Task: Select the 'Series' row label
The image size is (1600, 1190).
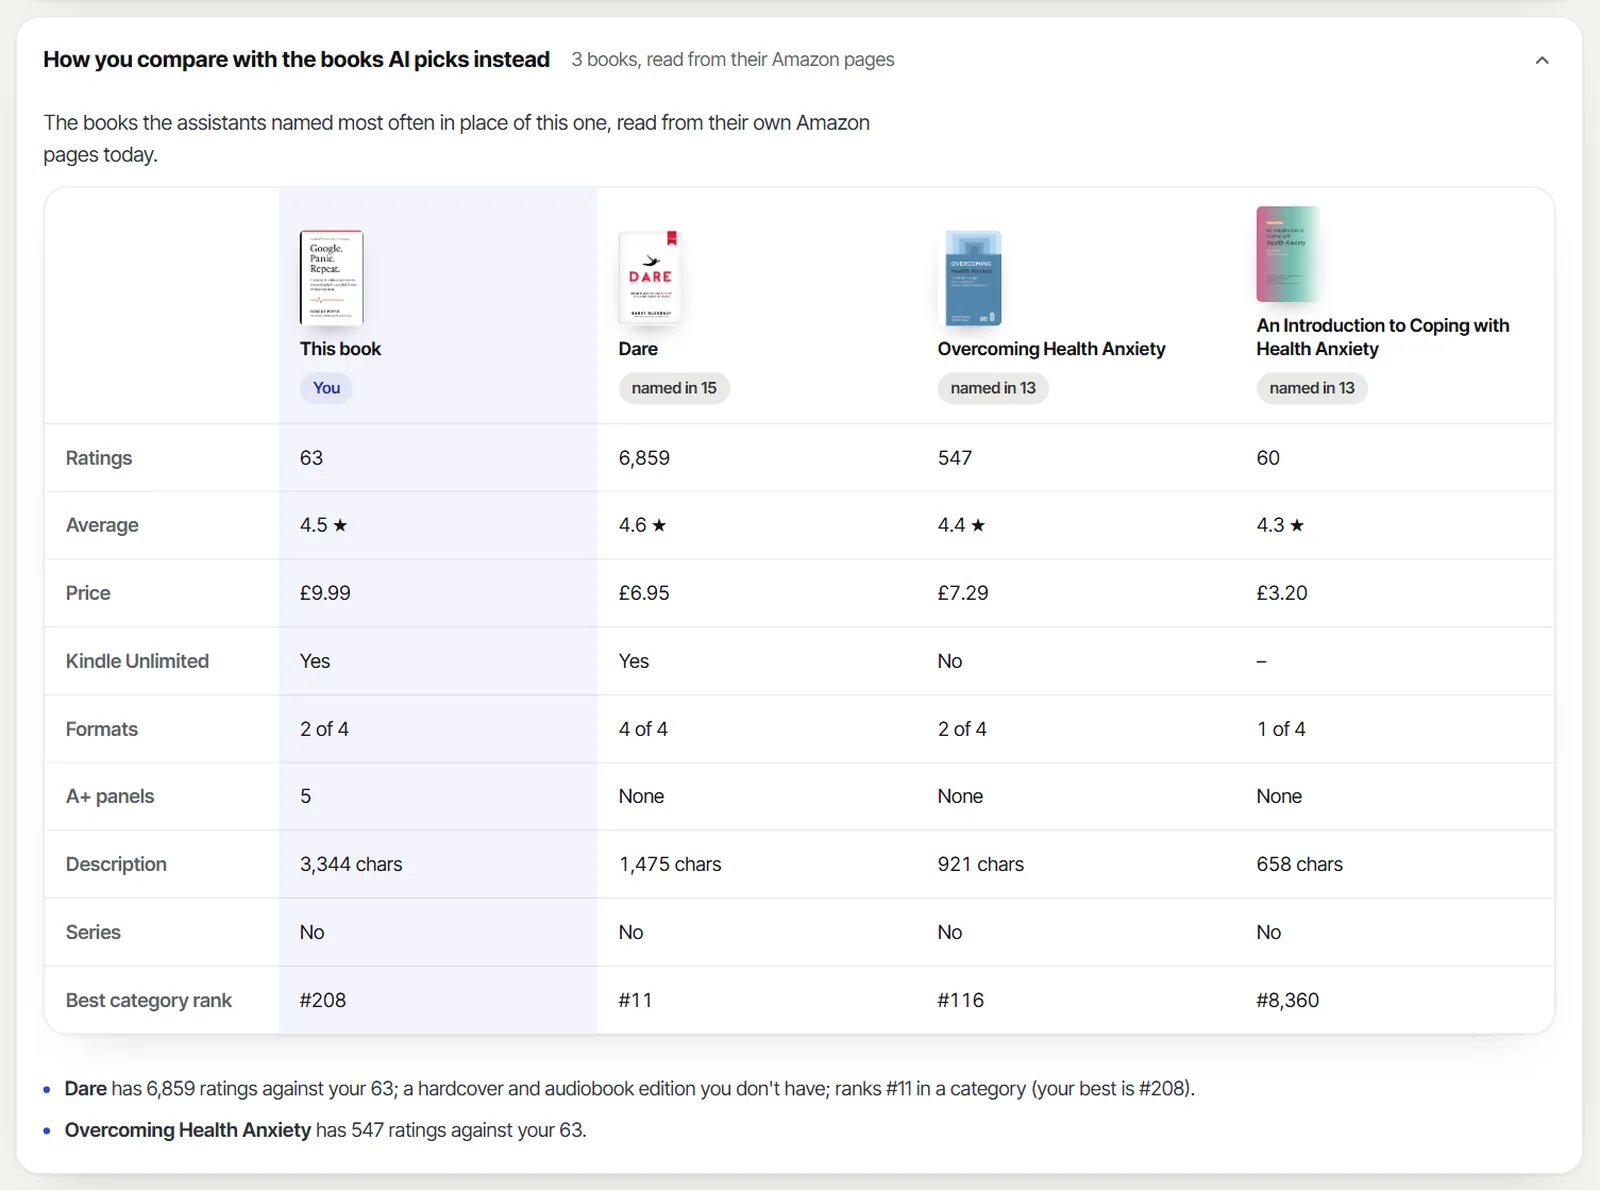Action: coord(93,932)
